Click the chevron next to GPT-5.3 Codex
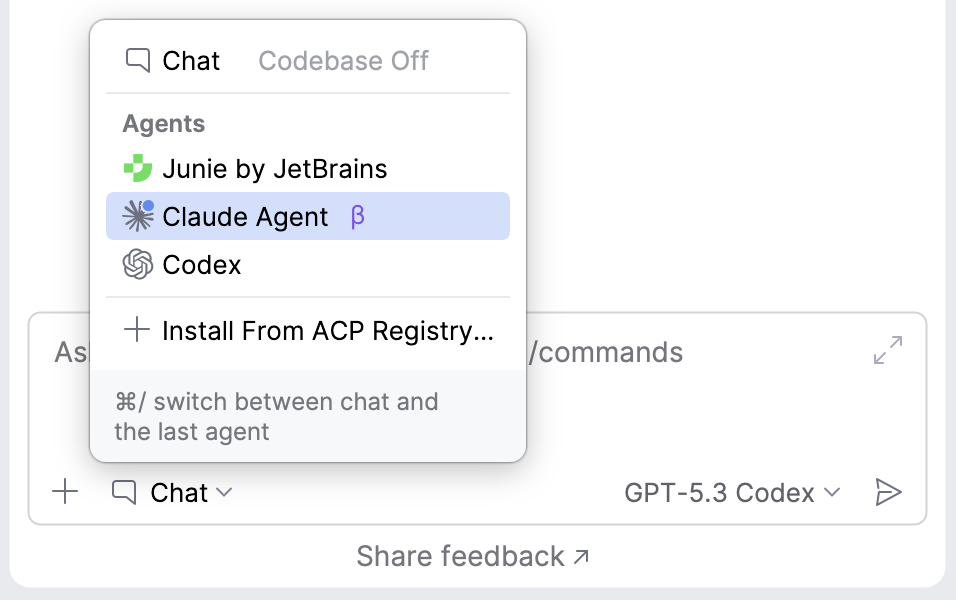The height and width of the screenshot is (600, 956). 832,493
